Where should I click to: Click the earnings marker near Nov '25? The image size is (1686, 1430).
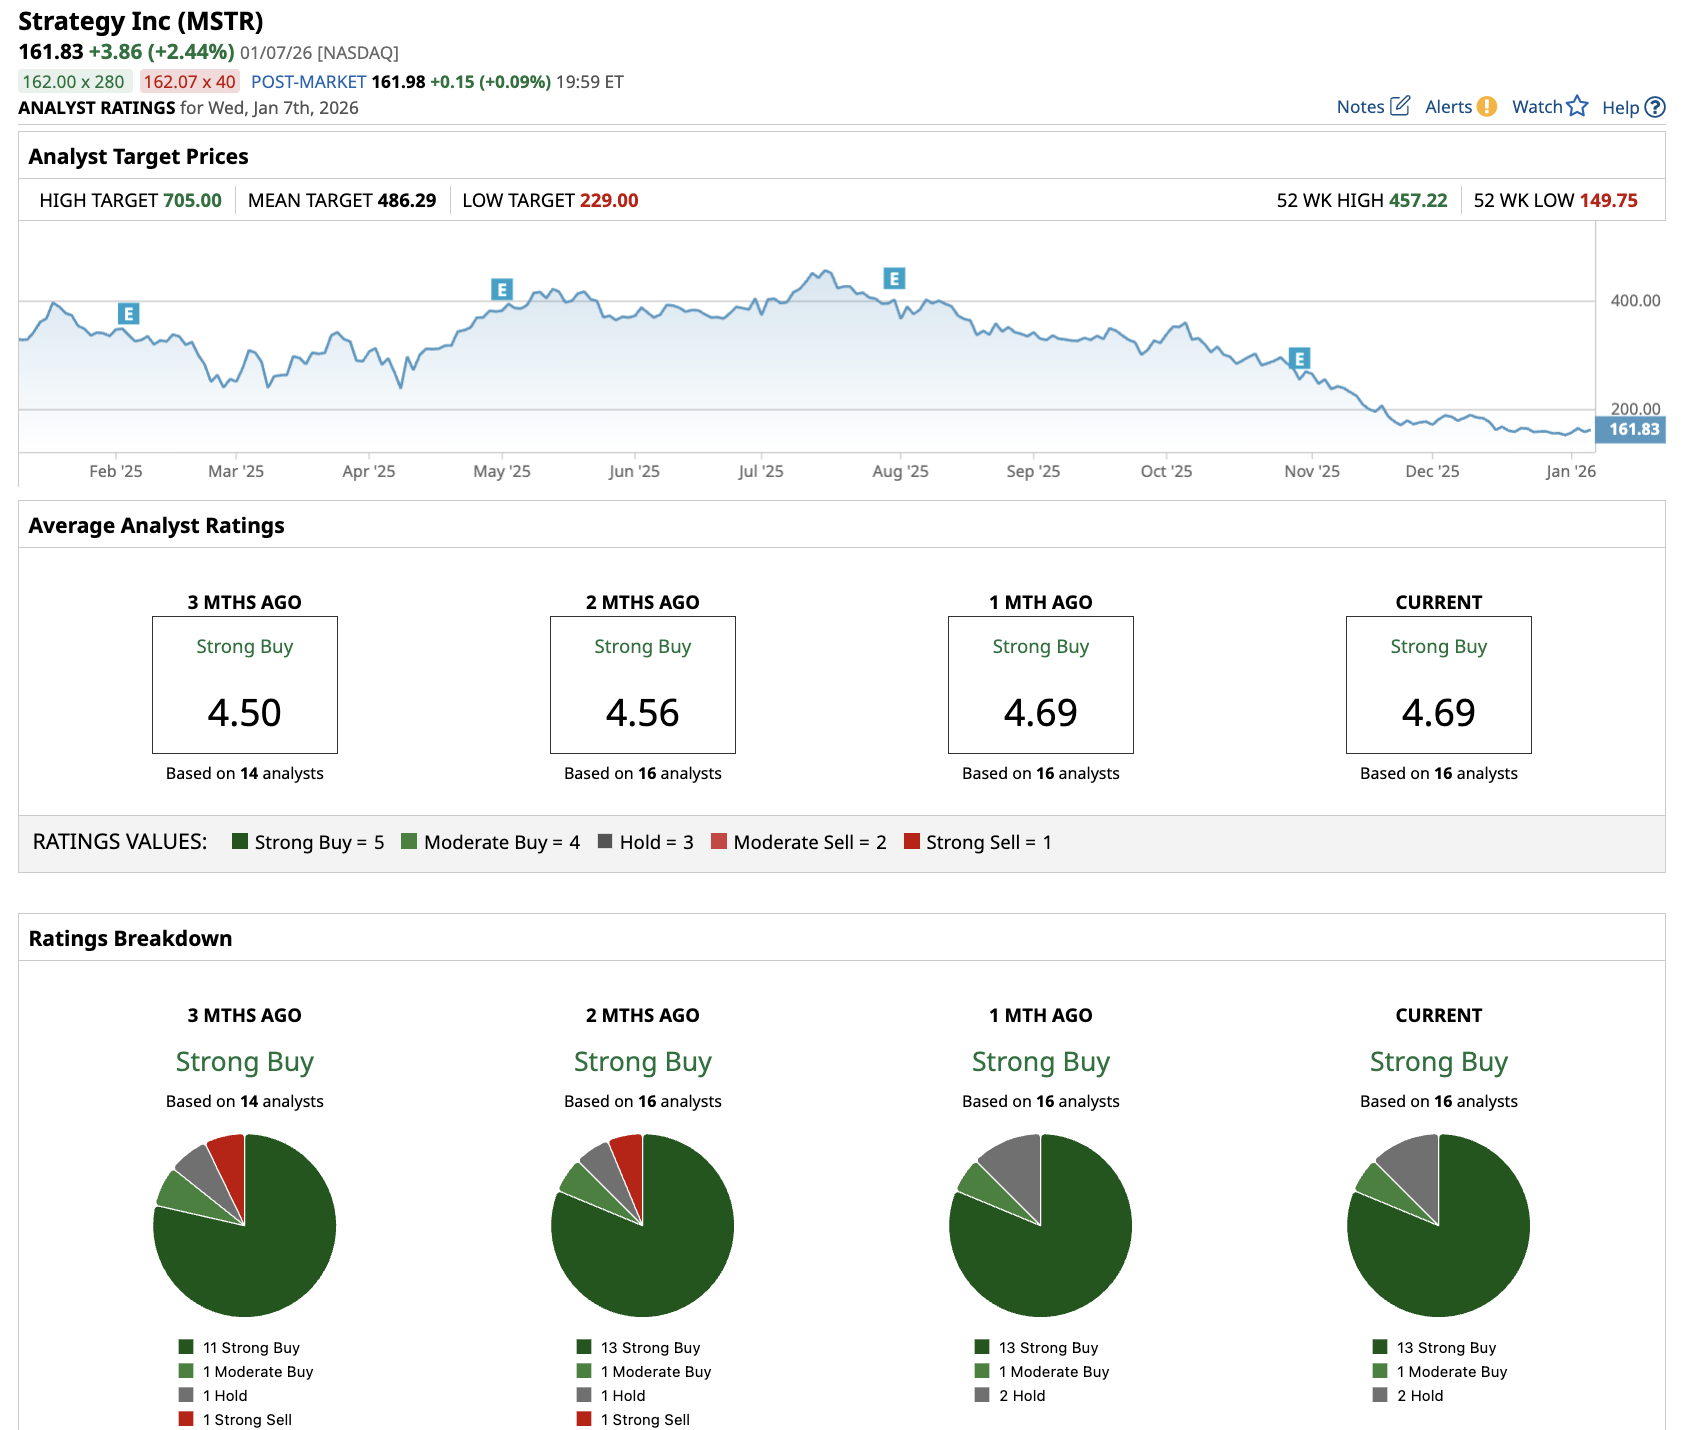[x=1299, y=359]
